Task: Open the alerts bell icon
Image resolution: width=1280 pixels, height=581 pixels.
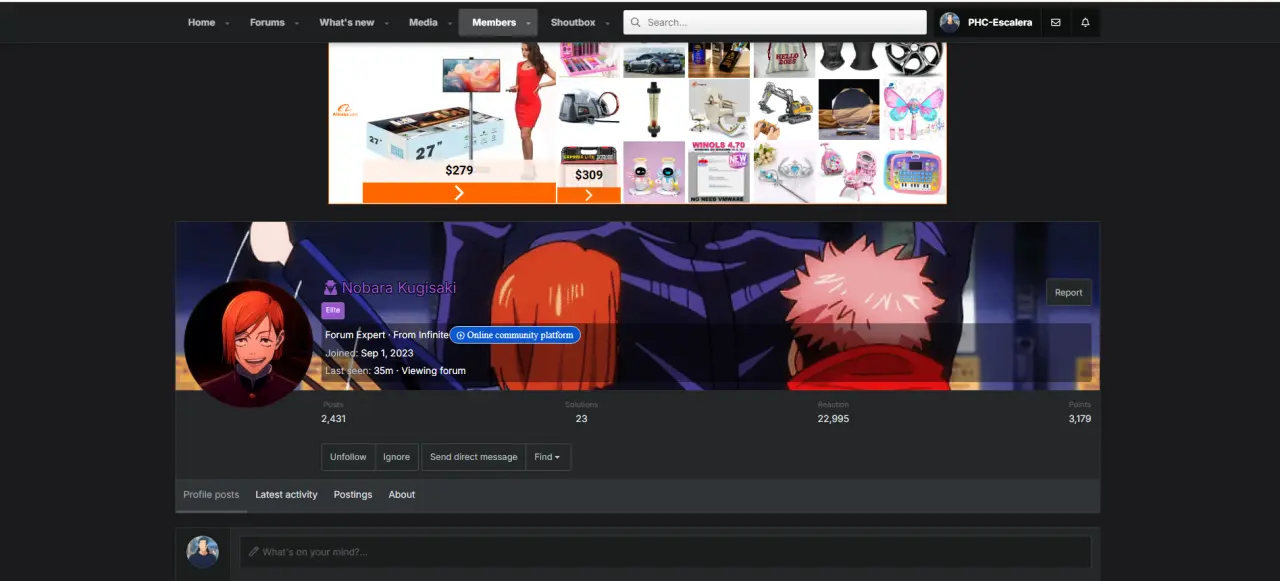Action: [1085, 22]
